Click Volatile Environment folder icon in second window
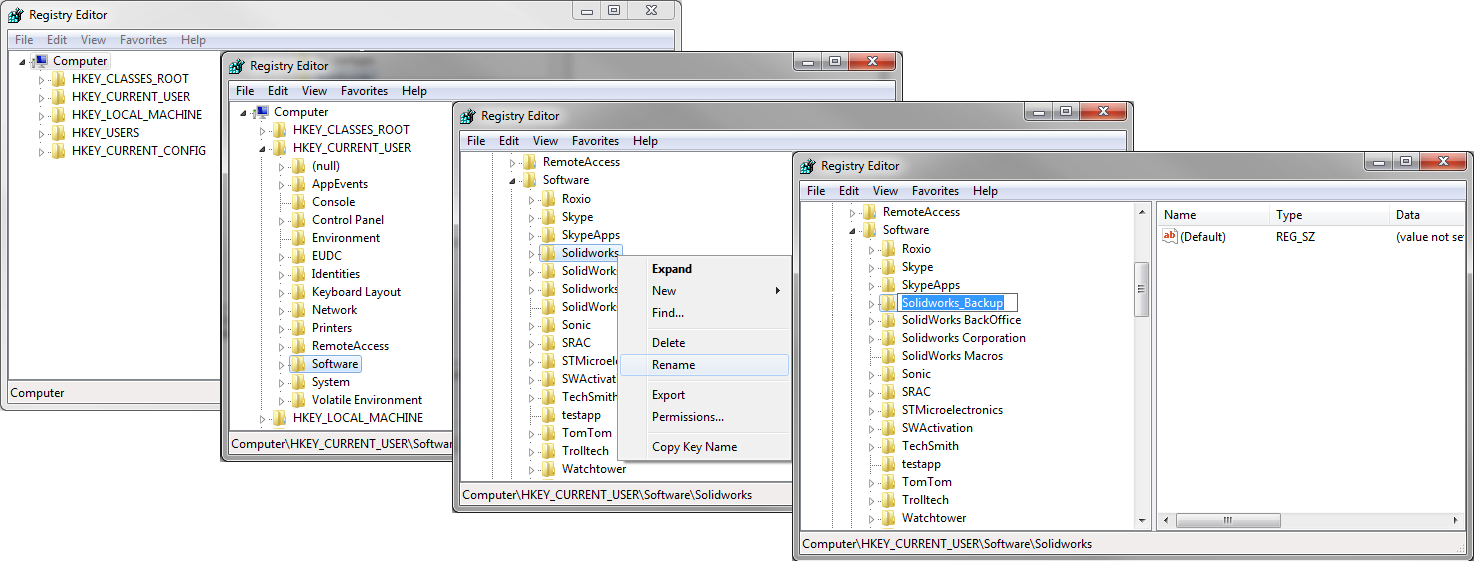The width and height of the screenshot is (1475, 561). coord(298,400)
